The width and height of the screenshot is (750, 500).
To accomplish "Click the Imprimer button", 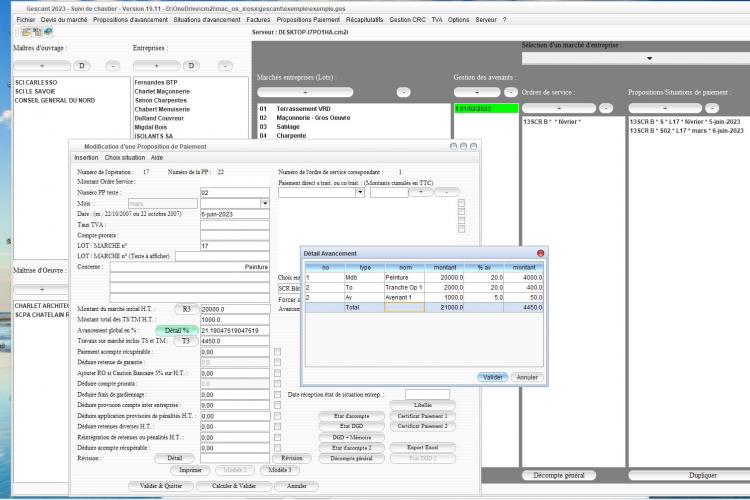I will pyautogui.click(x=190, y=470).
